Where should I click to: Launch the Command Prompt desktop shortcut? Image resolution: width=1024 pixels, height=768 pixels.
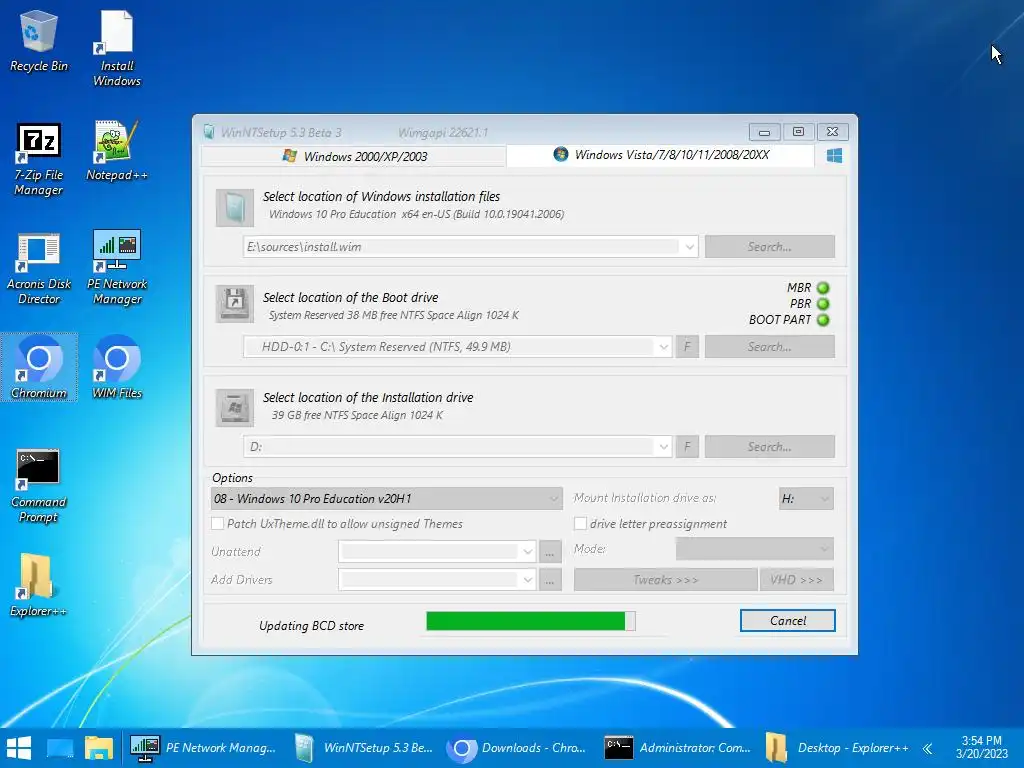pyautogui.click(x=39, y=486)
